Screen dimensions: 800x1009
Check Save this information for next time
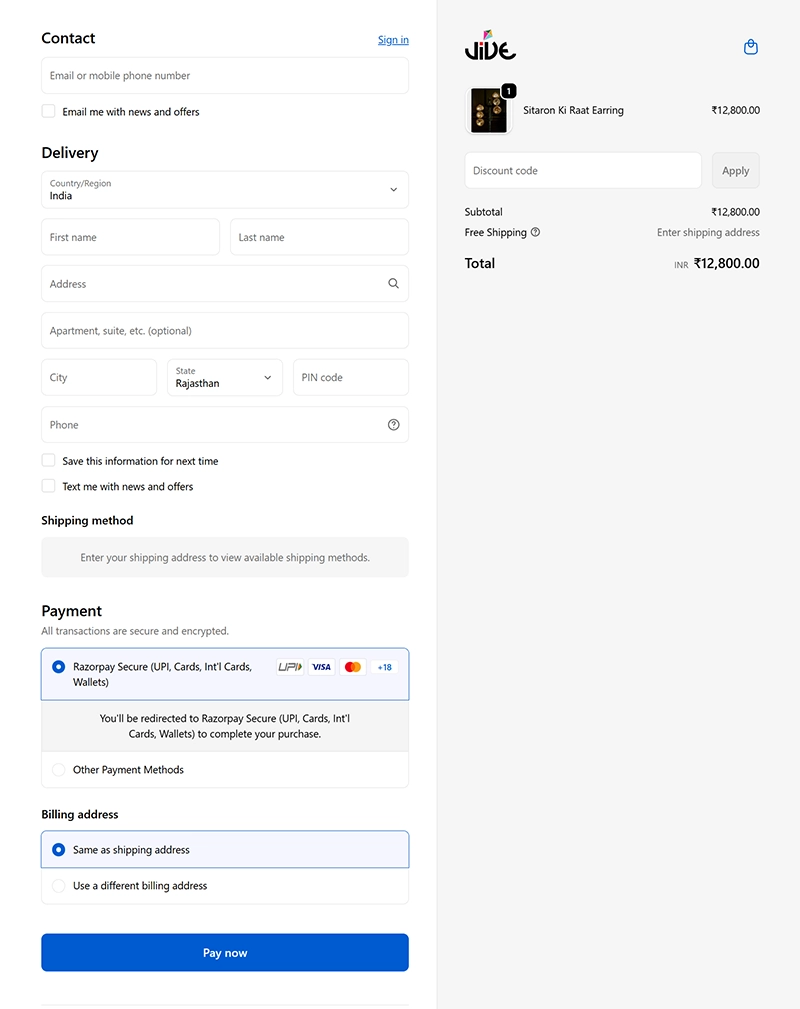[x=48, y=461]
